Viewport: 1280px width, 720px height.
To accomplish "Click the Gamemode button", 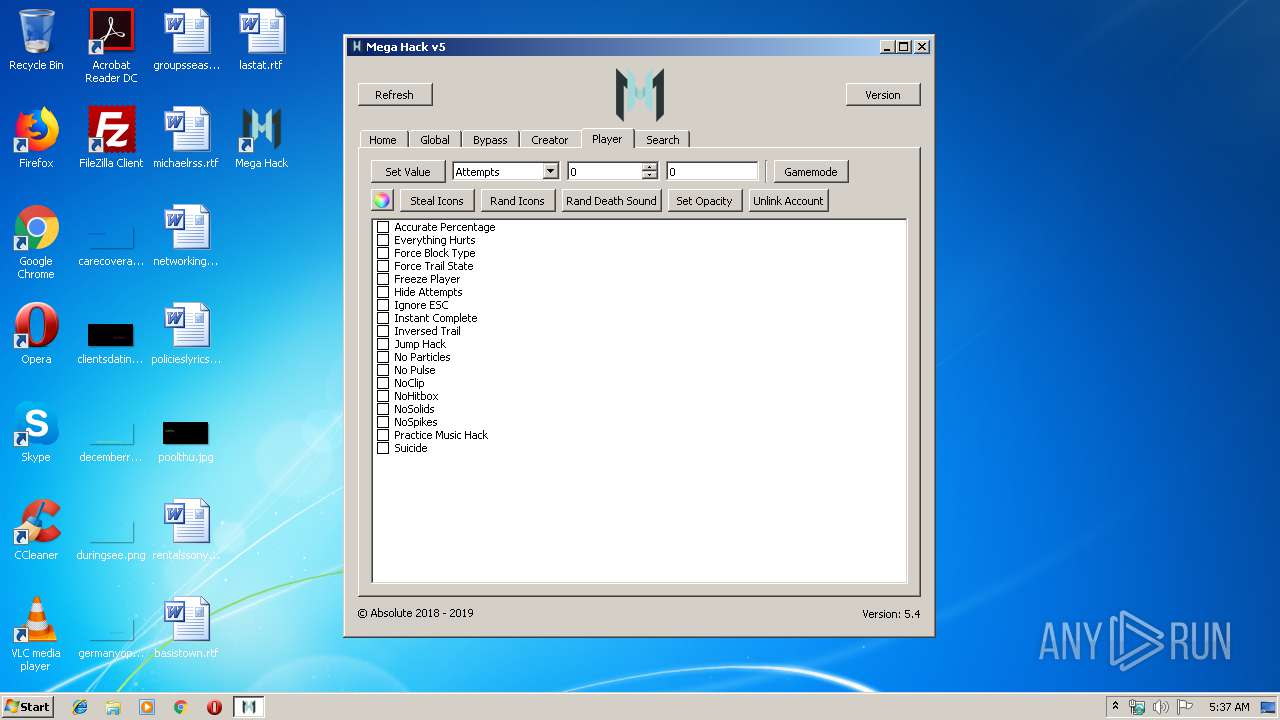I will (x=811, y=172).
